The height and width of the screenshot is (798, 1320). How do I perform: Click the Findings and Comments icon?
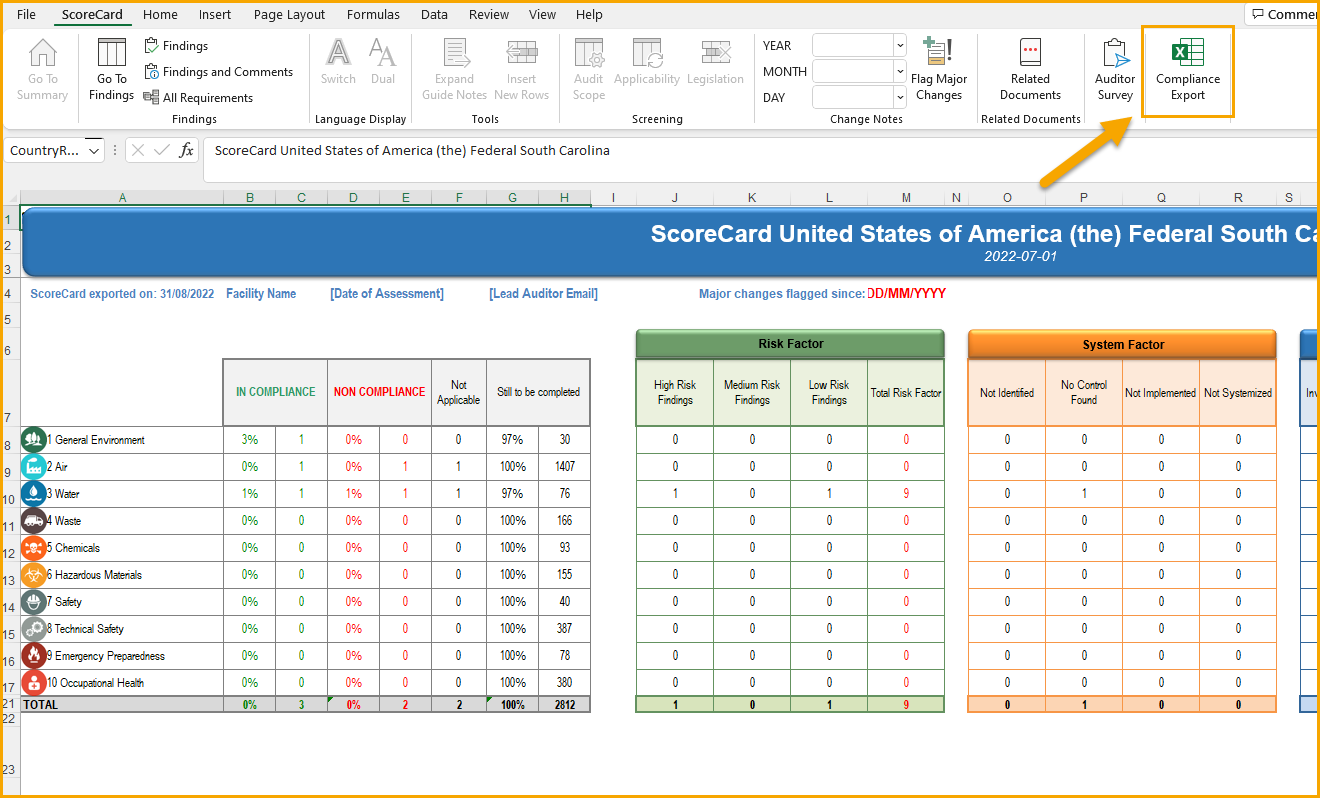coord(219,71)
